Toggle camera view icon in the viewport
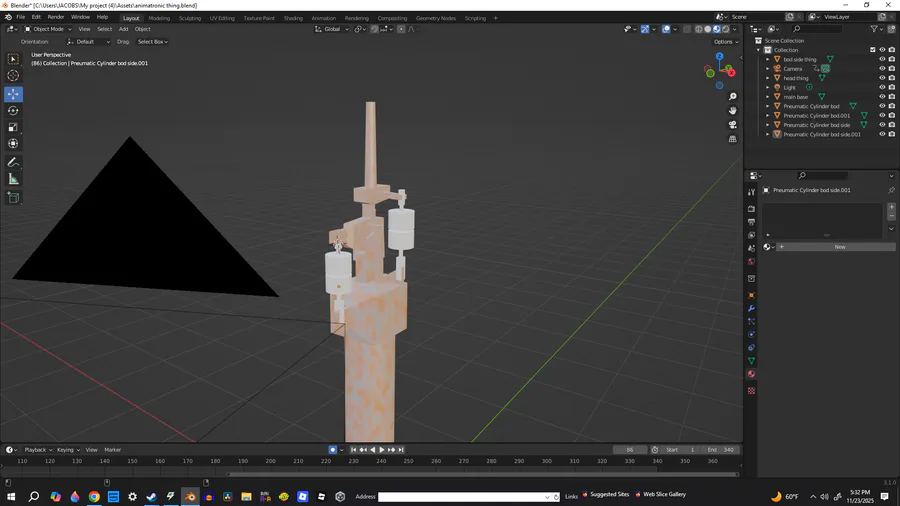900x506 pixels. pyautogui.click(x=732, y=125)
